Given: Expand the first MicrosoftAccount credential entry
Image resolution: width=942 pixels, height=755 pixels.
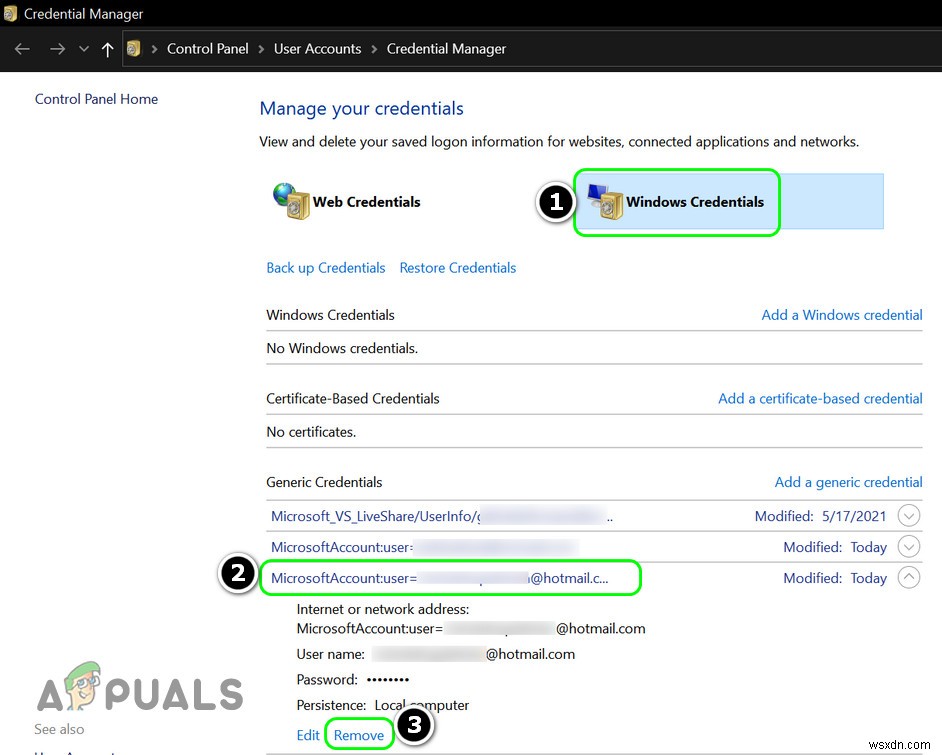Looking at the screenshot, I should [908, 546].
